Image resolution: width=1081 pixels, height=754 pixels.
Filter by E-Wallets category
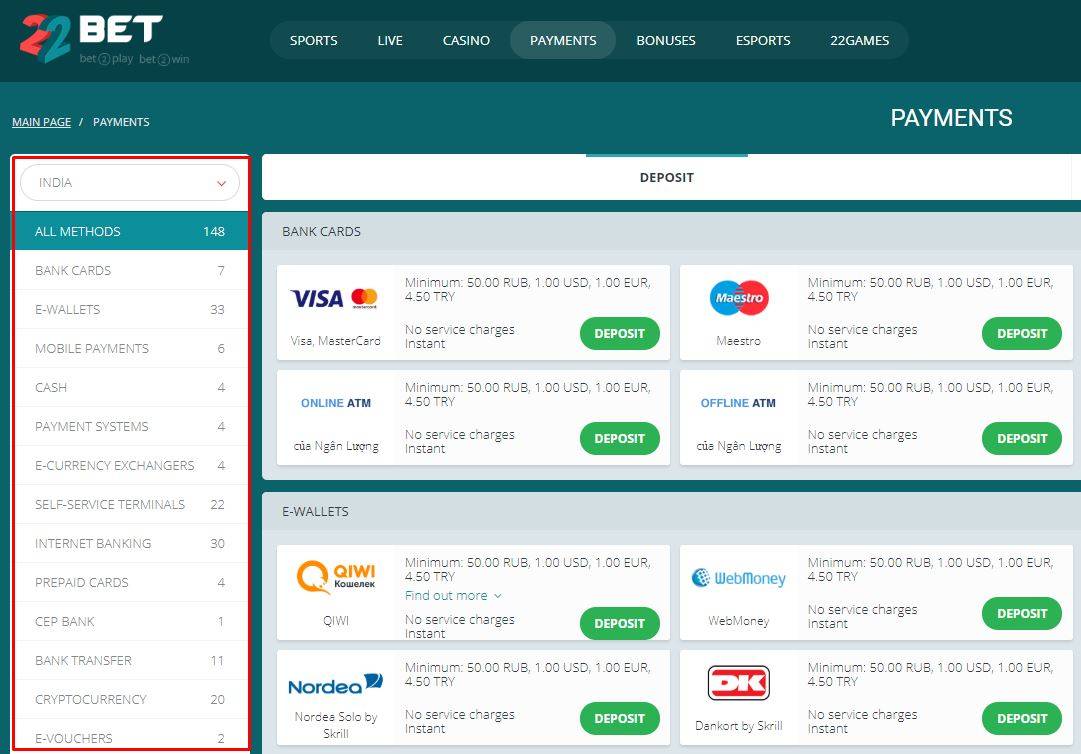tap(130, 309)
